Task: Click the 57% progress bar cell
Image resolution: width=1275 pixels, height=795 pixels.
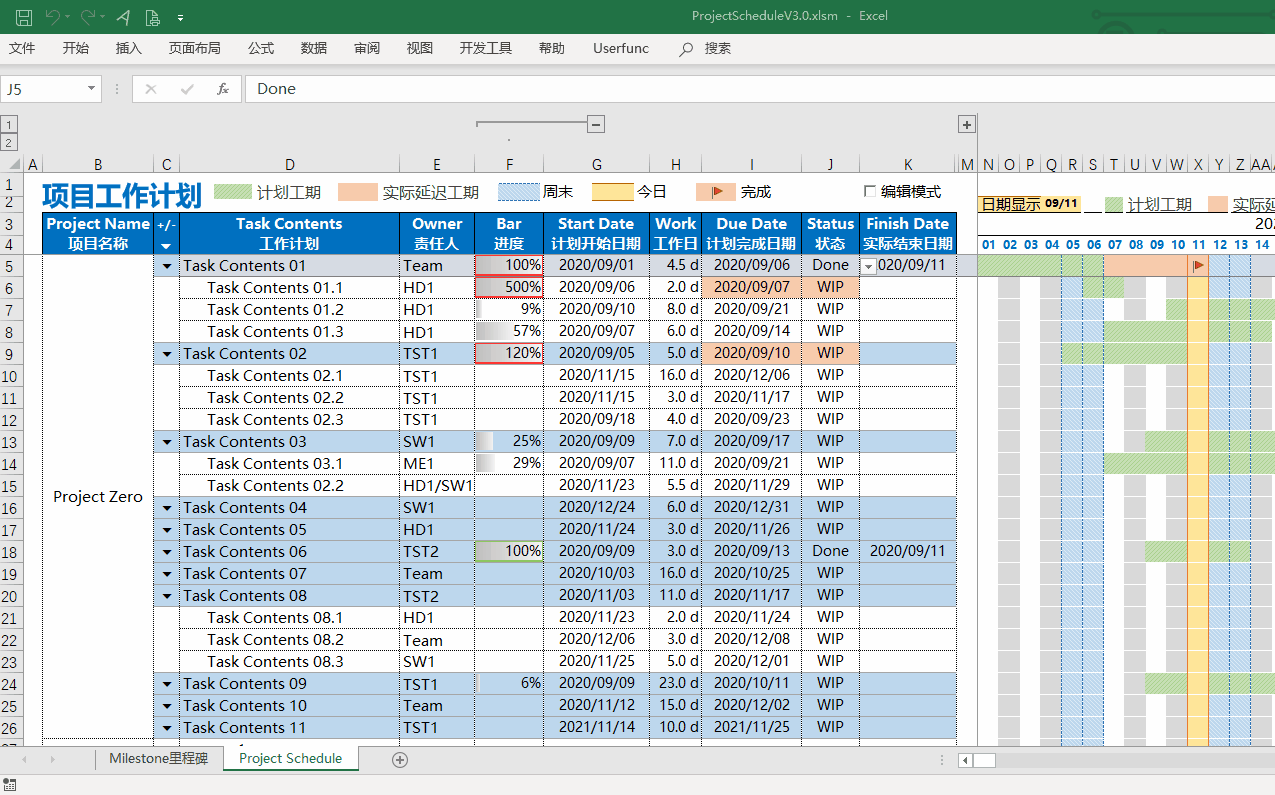Action: click(x=509, y=331)
